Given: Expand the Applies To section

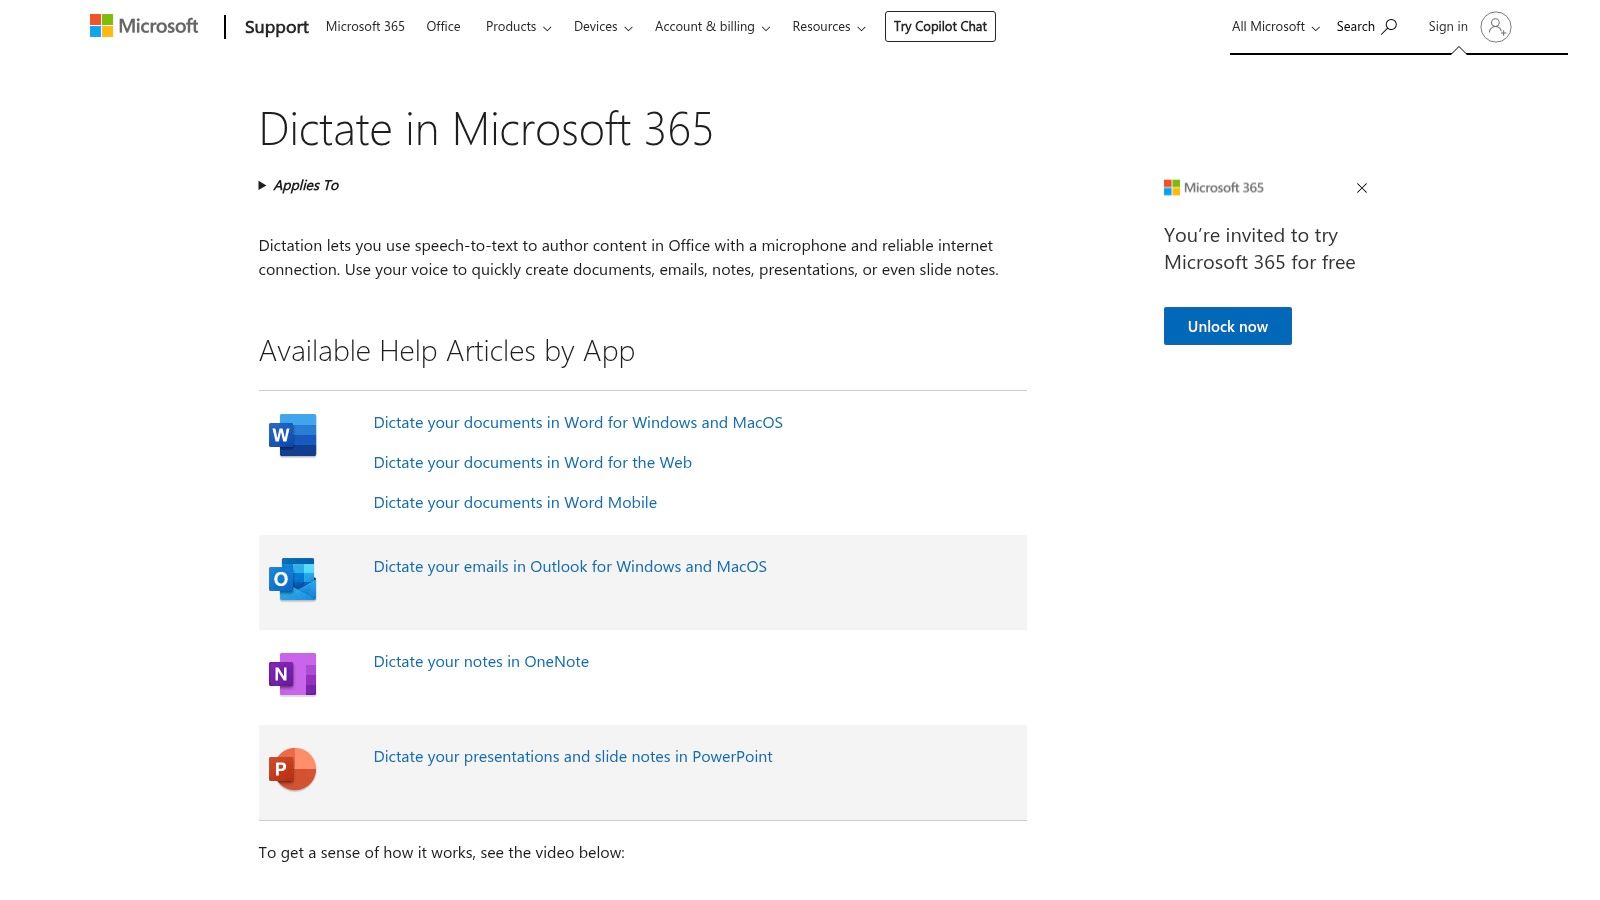Looking at the screenshot, I should pyautogui.click(x=298, y=185).
